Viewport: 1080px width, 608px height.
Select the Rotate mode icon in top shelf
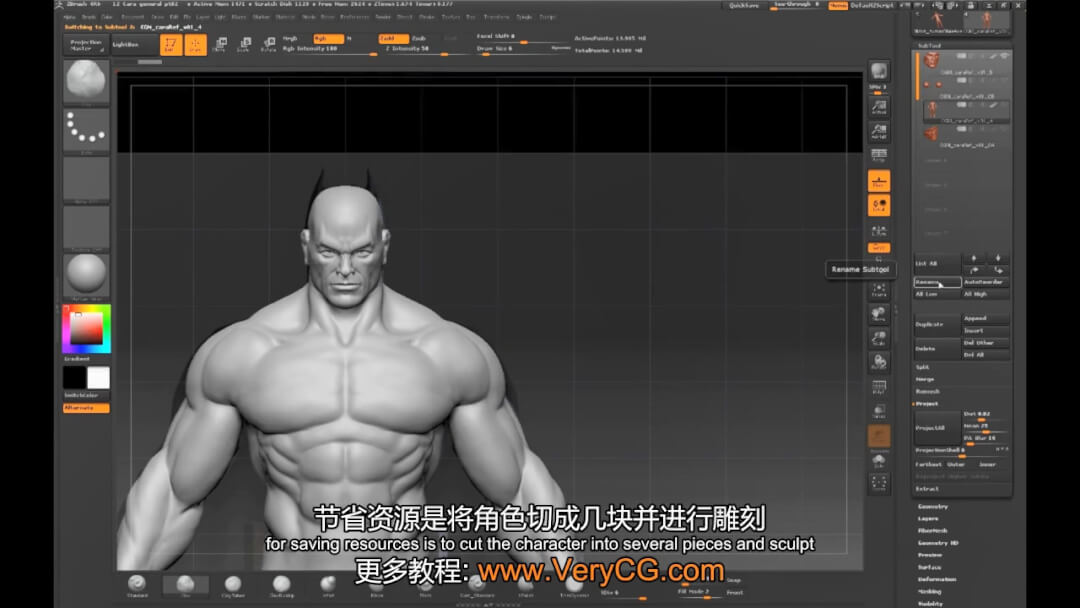point(268,45)
